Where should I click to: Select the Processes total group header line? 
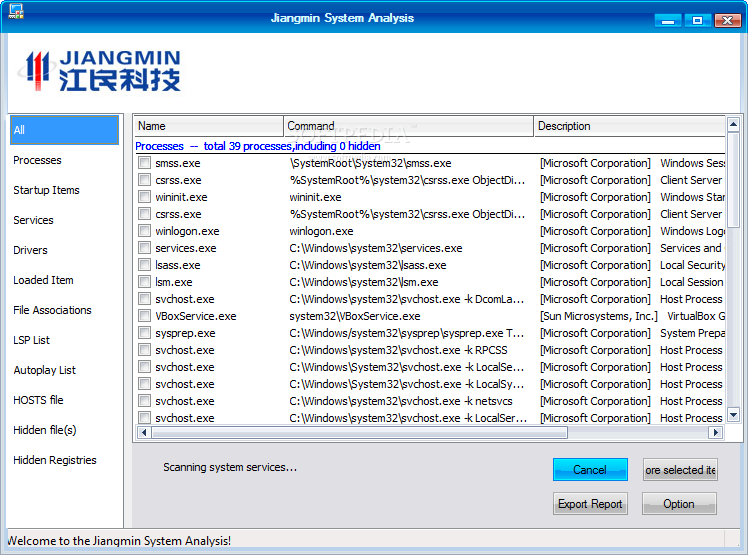pyautogui.click(x=258, y=146)
